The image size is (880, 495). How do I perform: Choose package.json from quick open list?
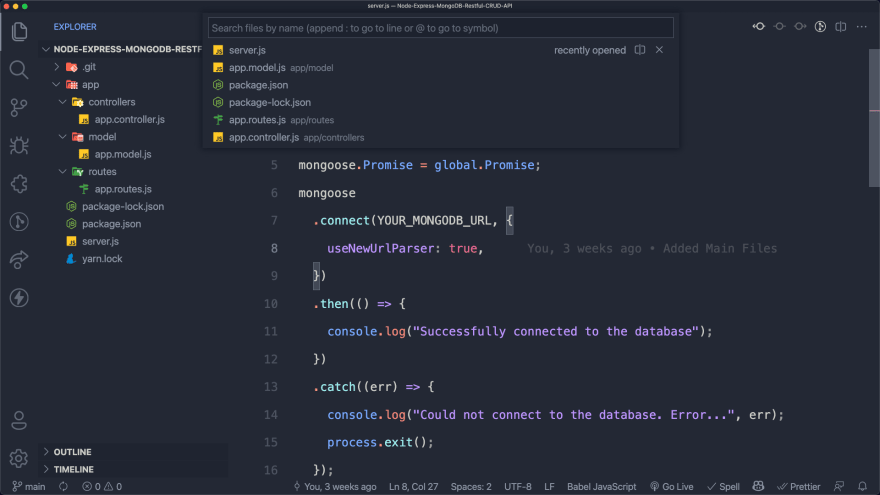click(x=258, y=85)
